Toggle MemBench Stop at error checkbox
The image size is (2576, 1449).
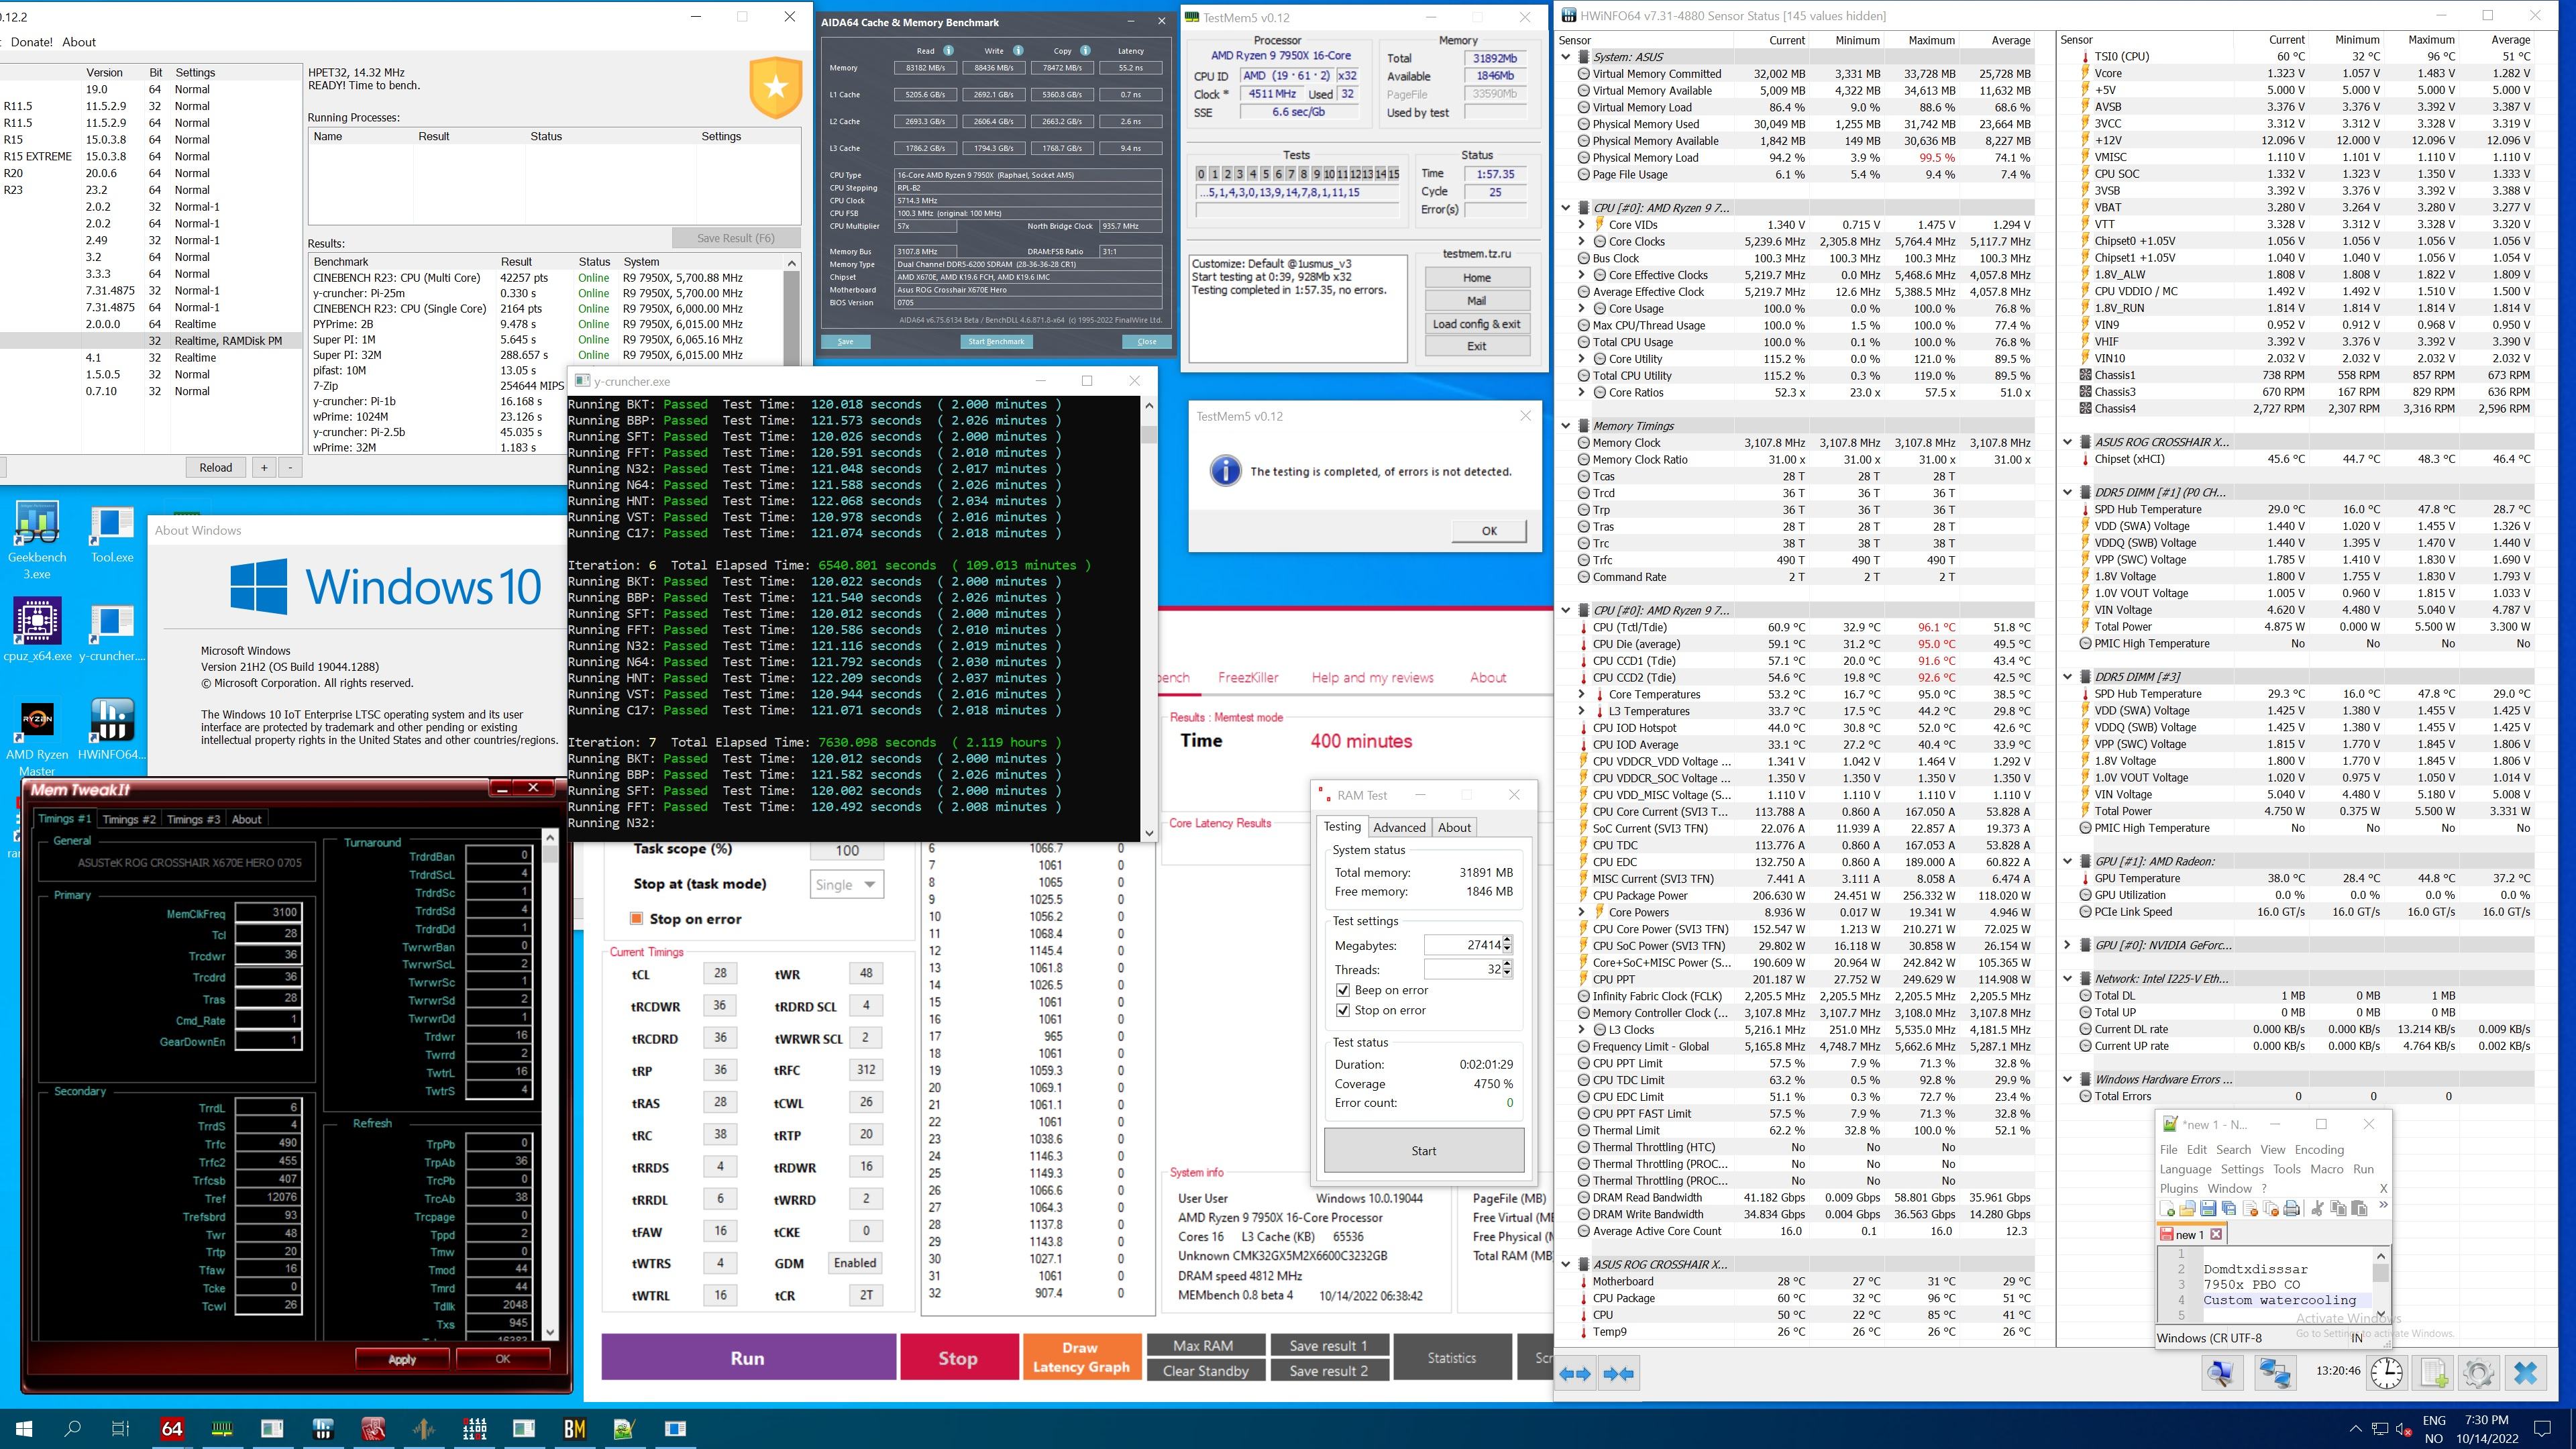636,918
